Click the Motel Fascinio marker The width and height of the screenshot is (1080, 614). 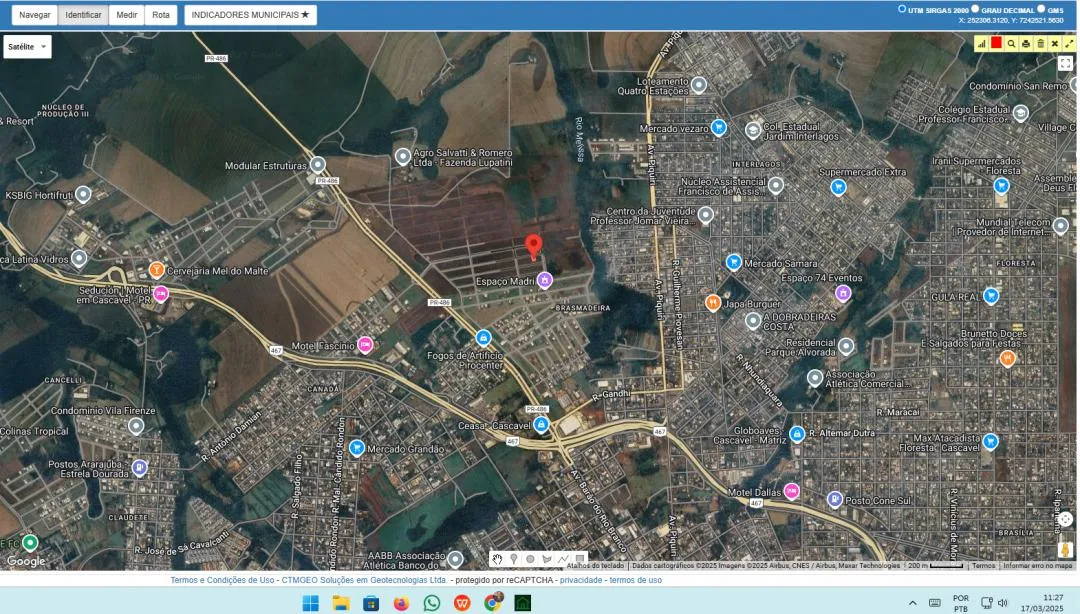pyautogui.click(x=365, y=344)
